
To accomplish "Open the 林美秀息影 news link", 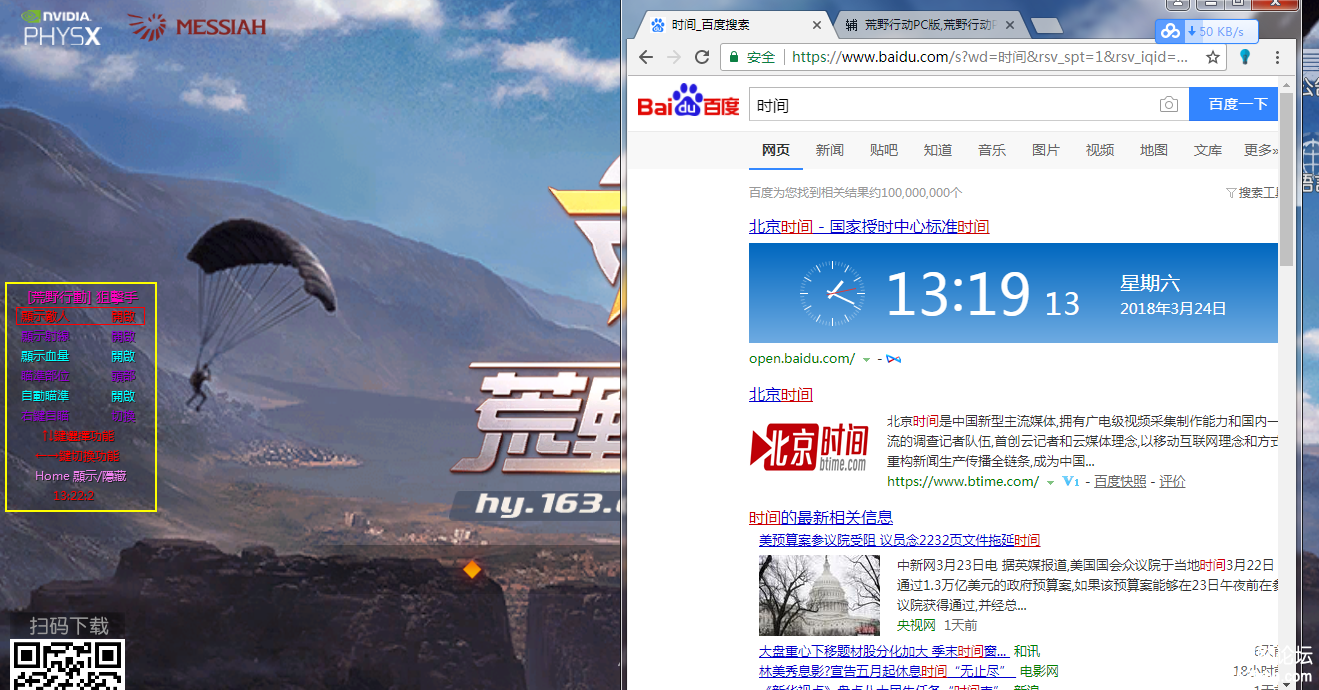I will click(x=887, y=671).
